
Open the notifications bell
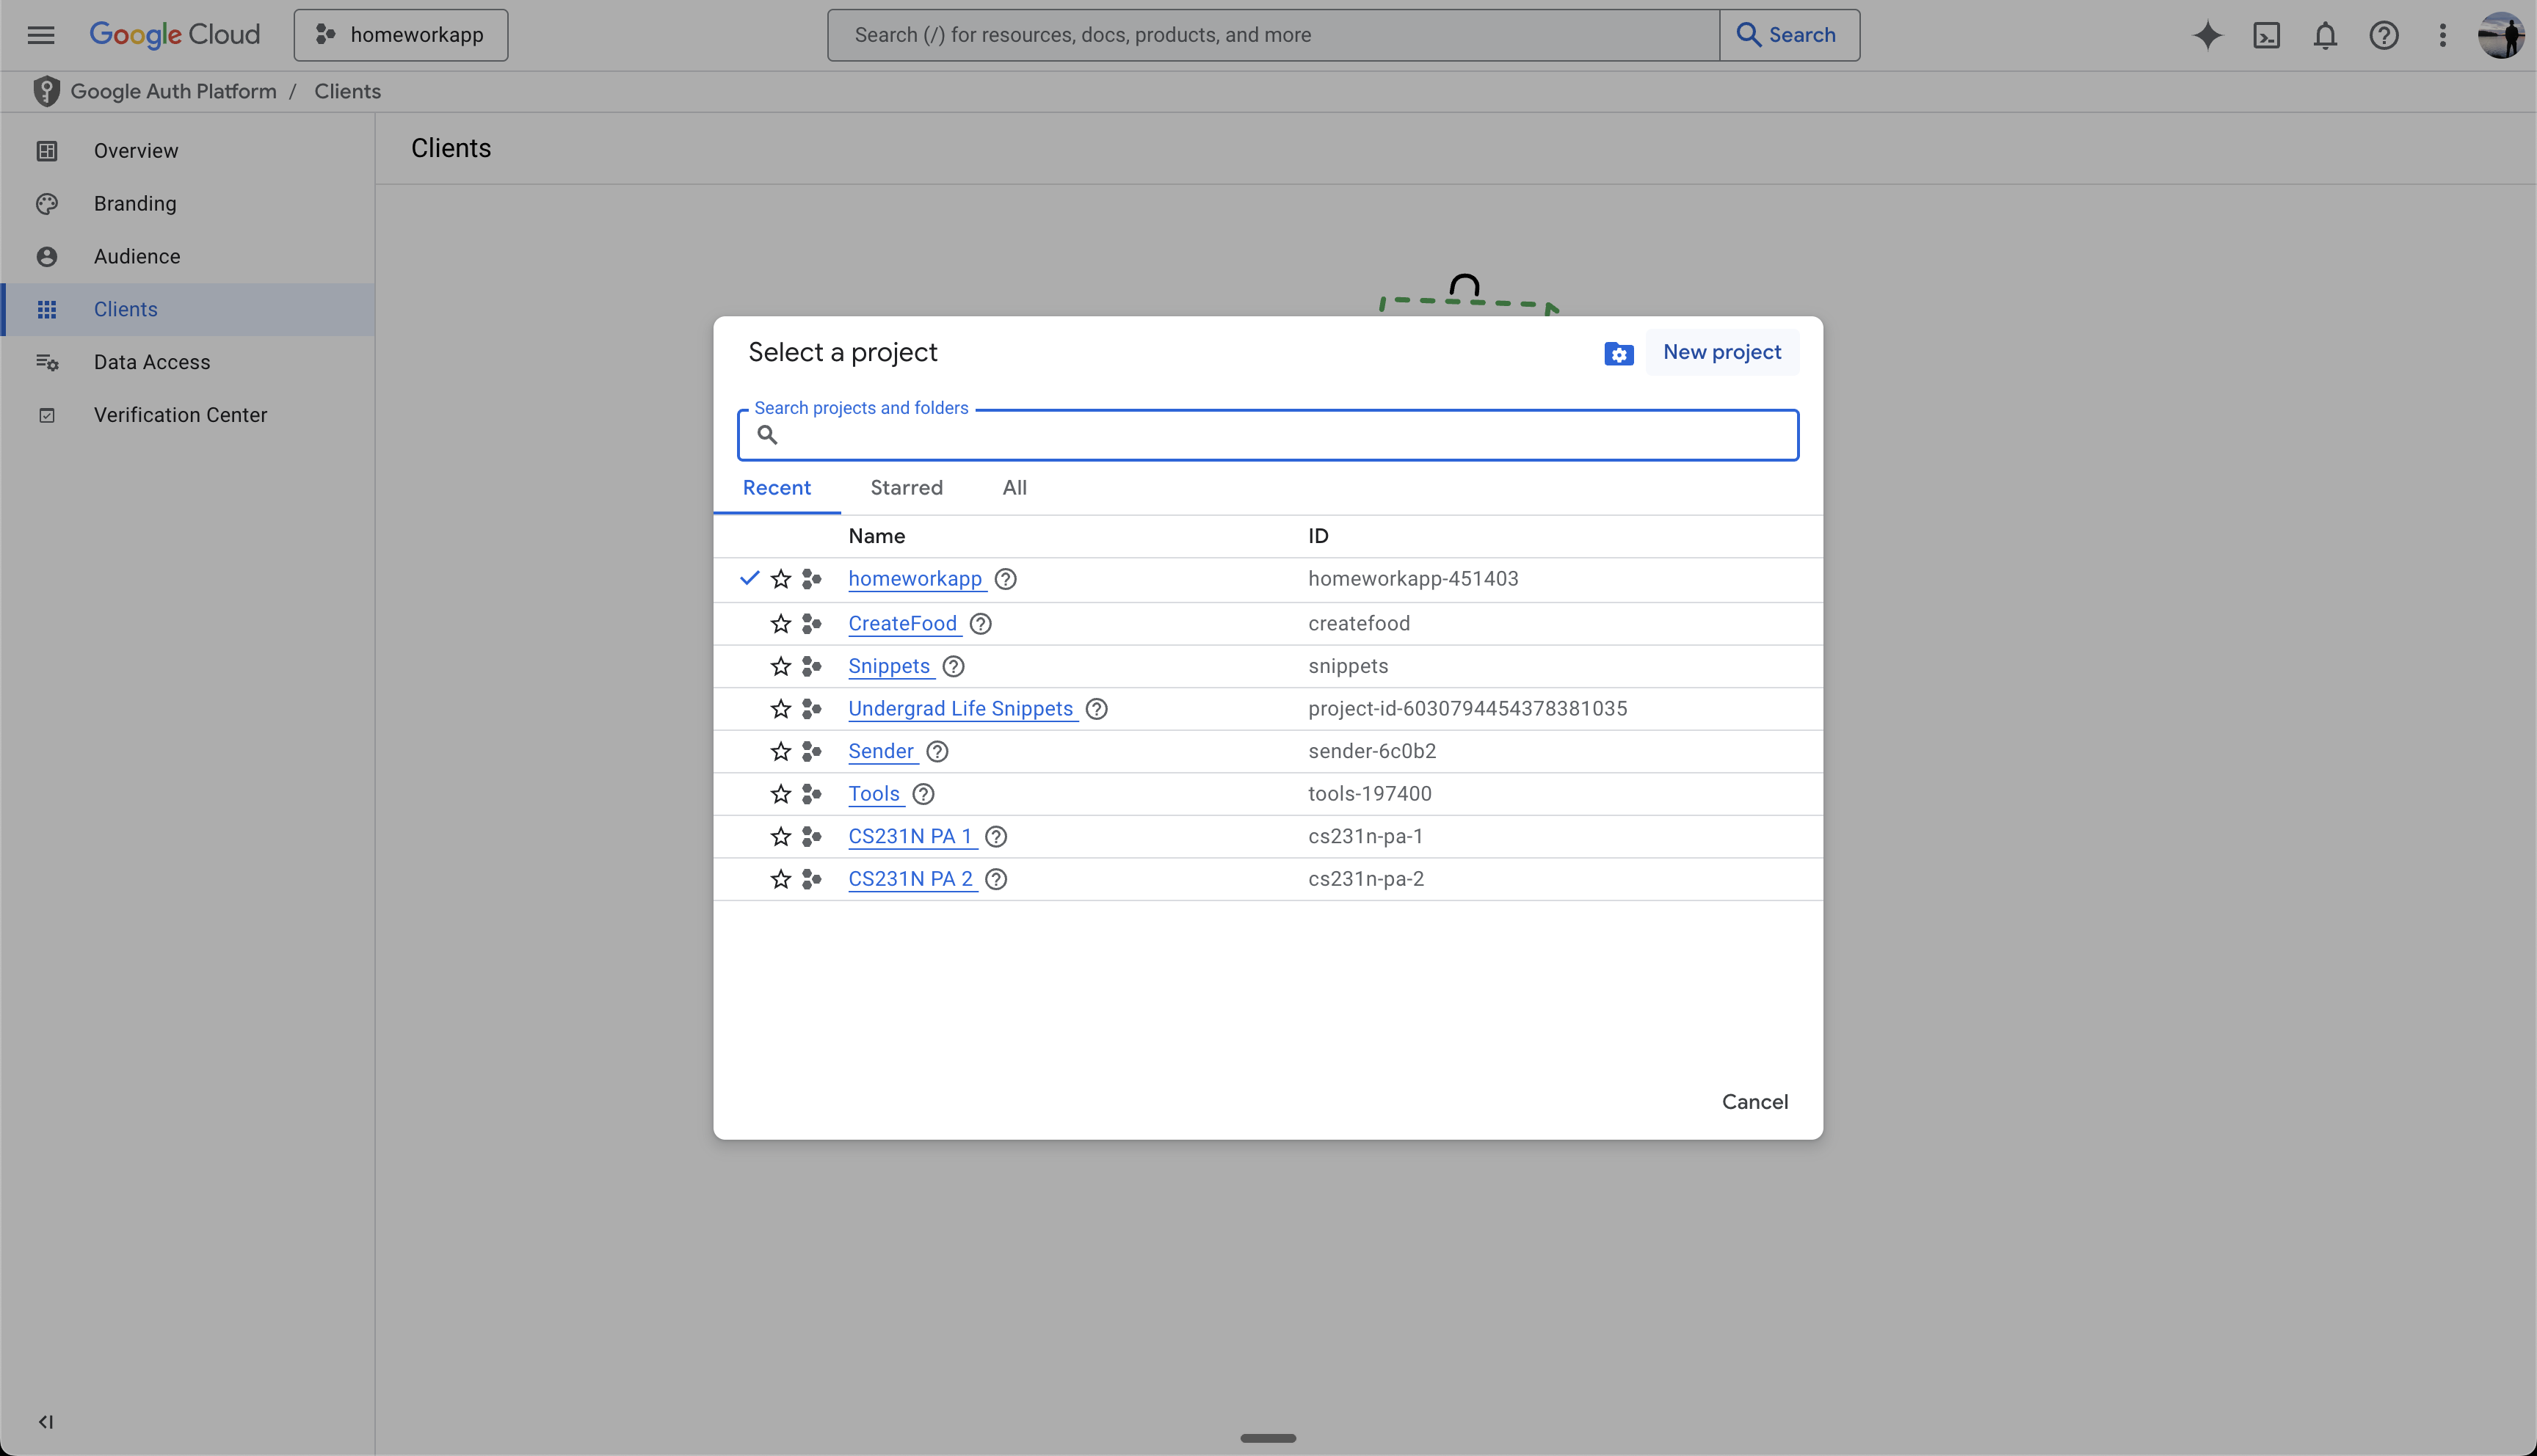pyautogui.click(x=2326, y=35)
